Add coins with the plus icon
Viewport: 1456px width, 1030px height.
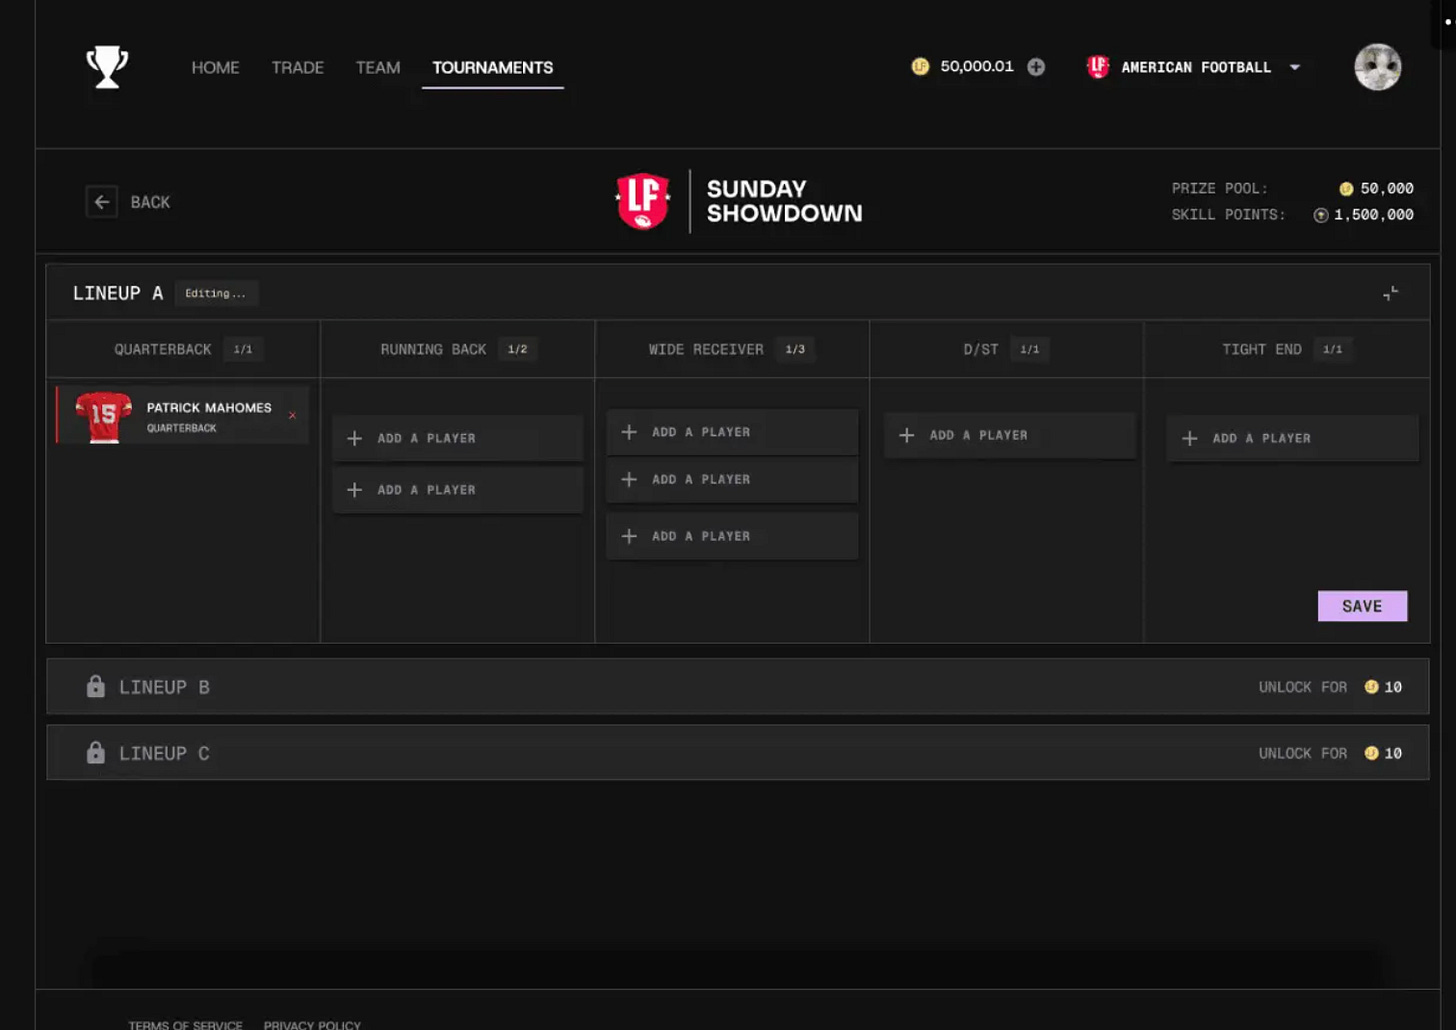[x=1036, y=67]
